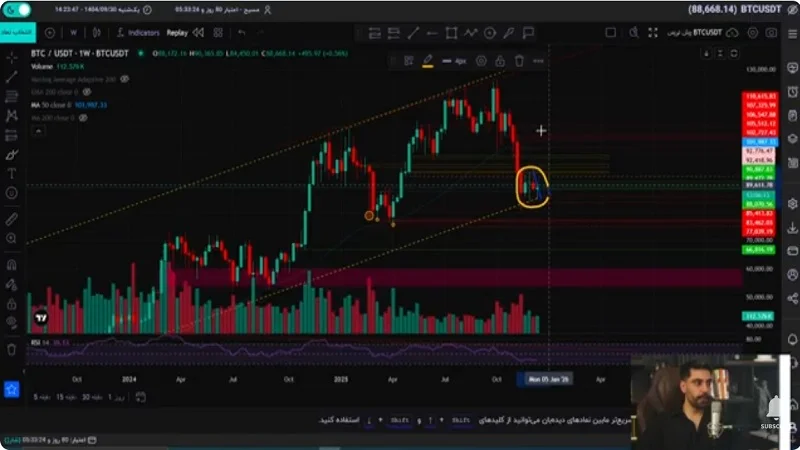This screenshot has height=450, width=800.
Task: Choose the ruler measure tool
Action: coord(11,219)
